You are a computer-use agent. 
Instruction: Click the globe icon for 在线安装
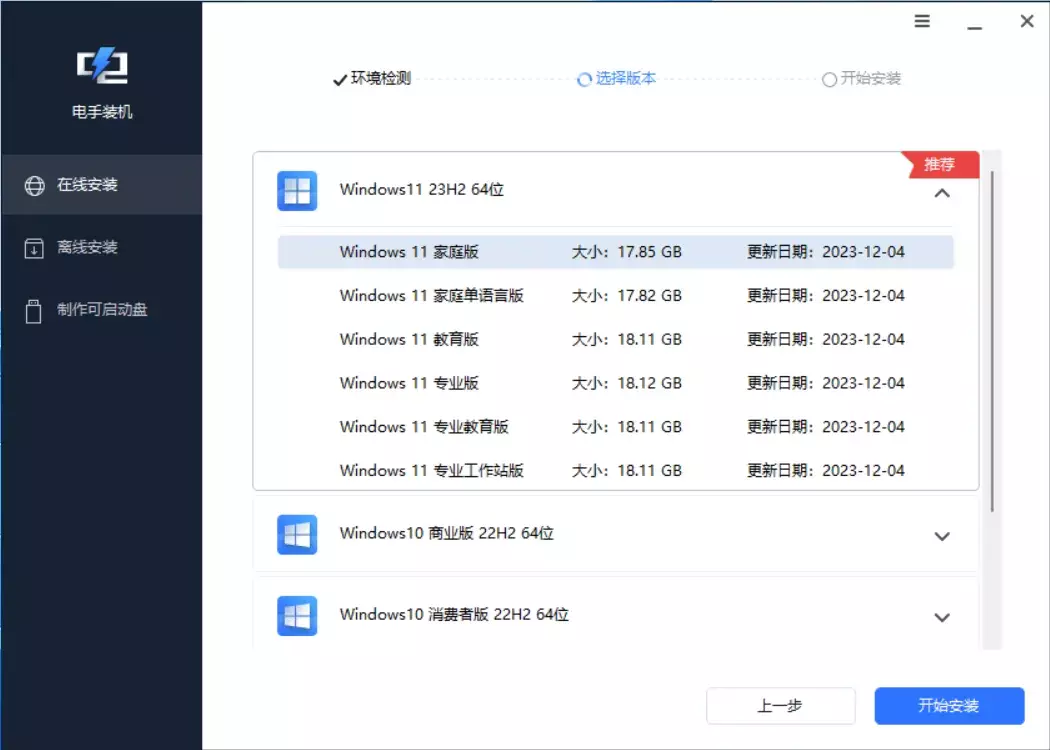(34, 185)
